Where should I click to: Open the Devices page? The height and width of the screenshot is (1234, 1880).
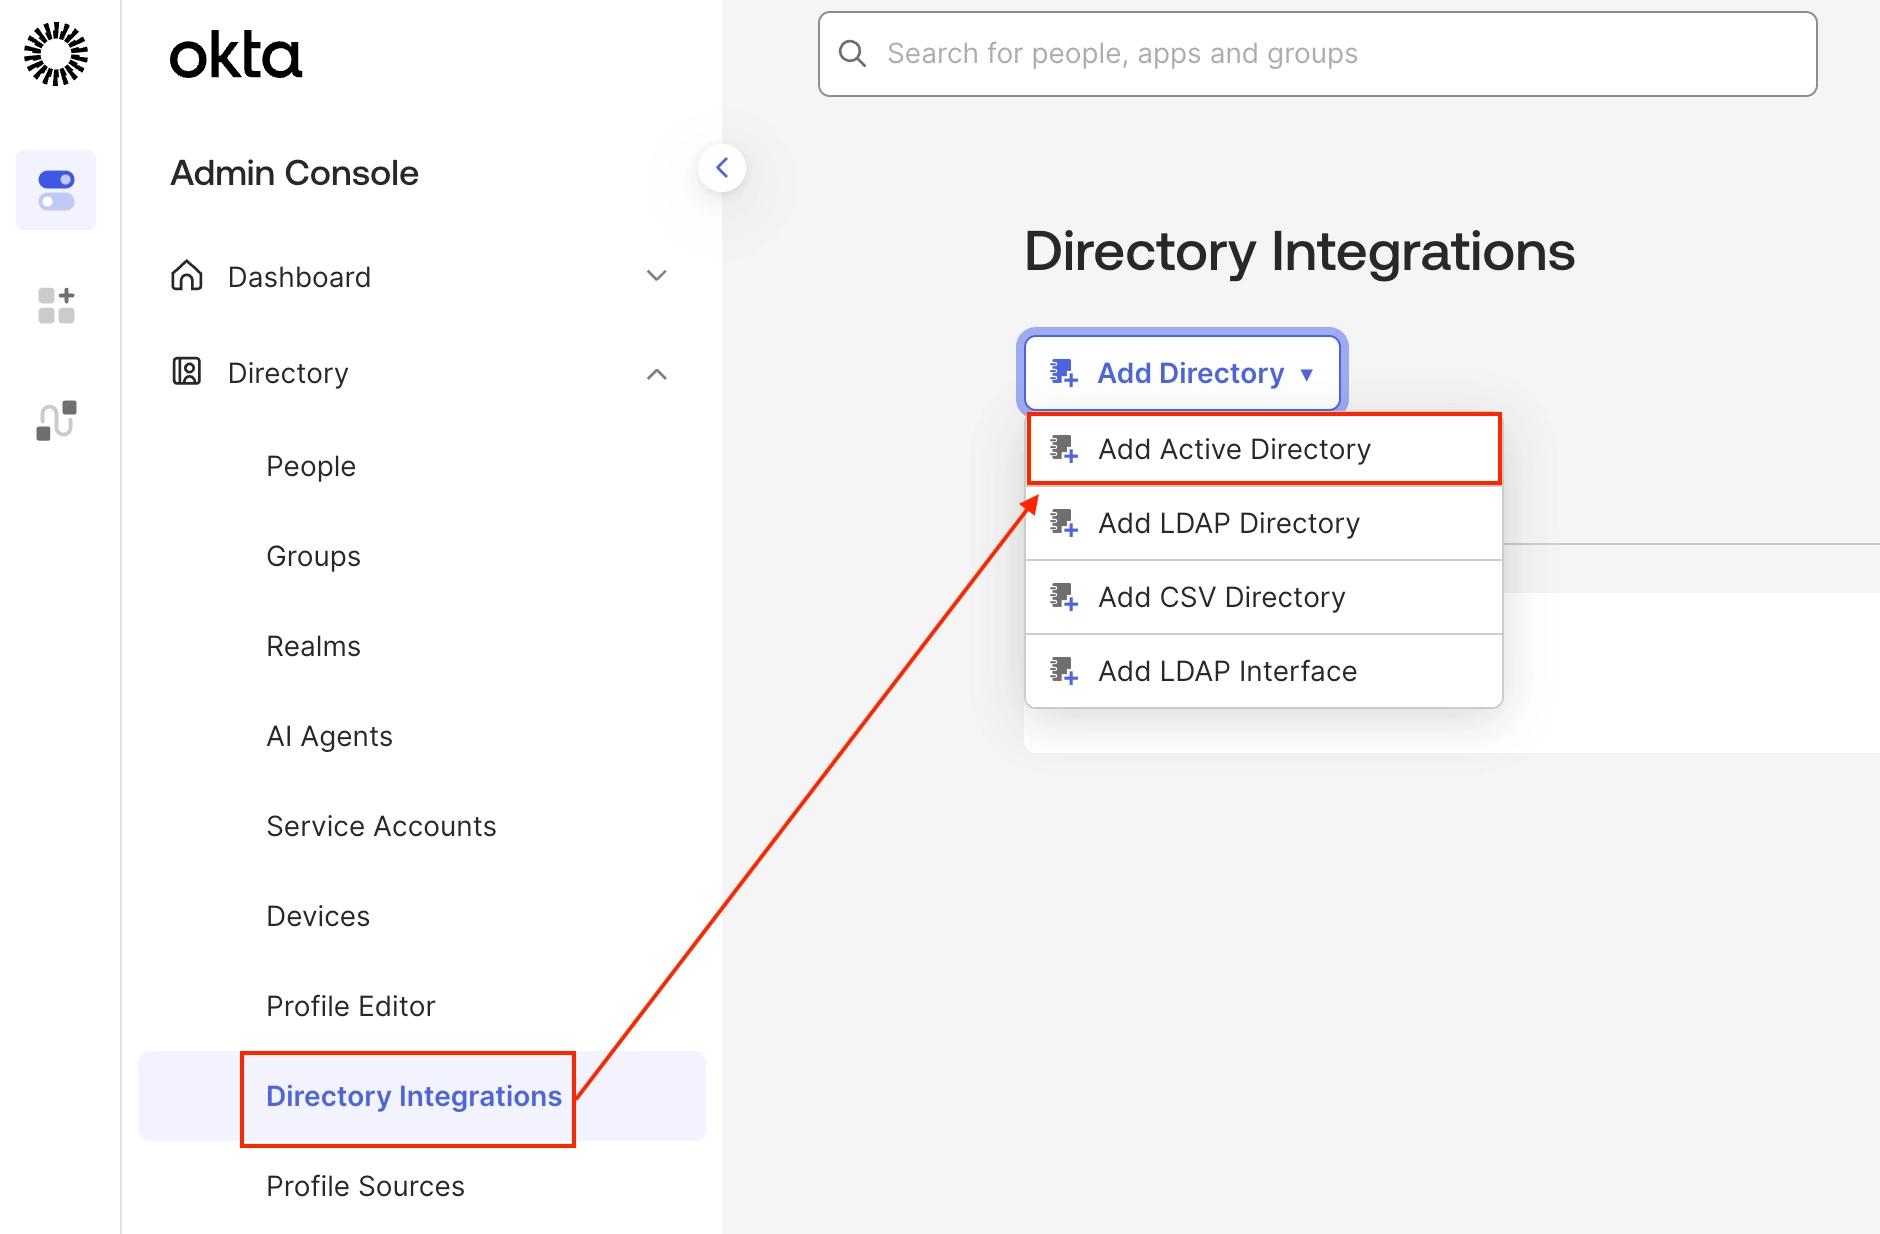point(318,916)
